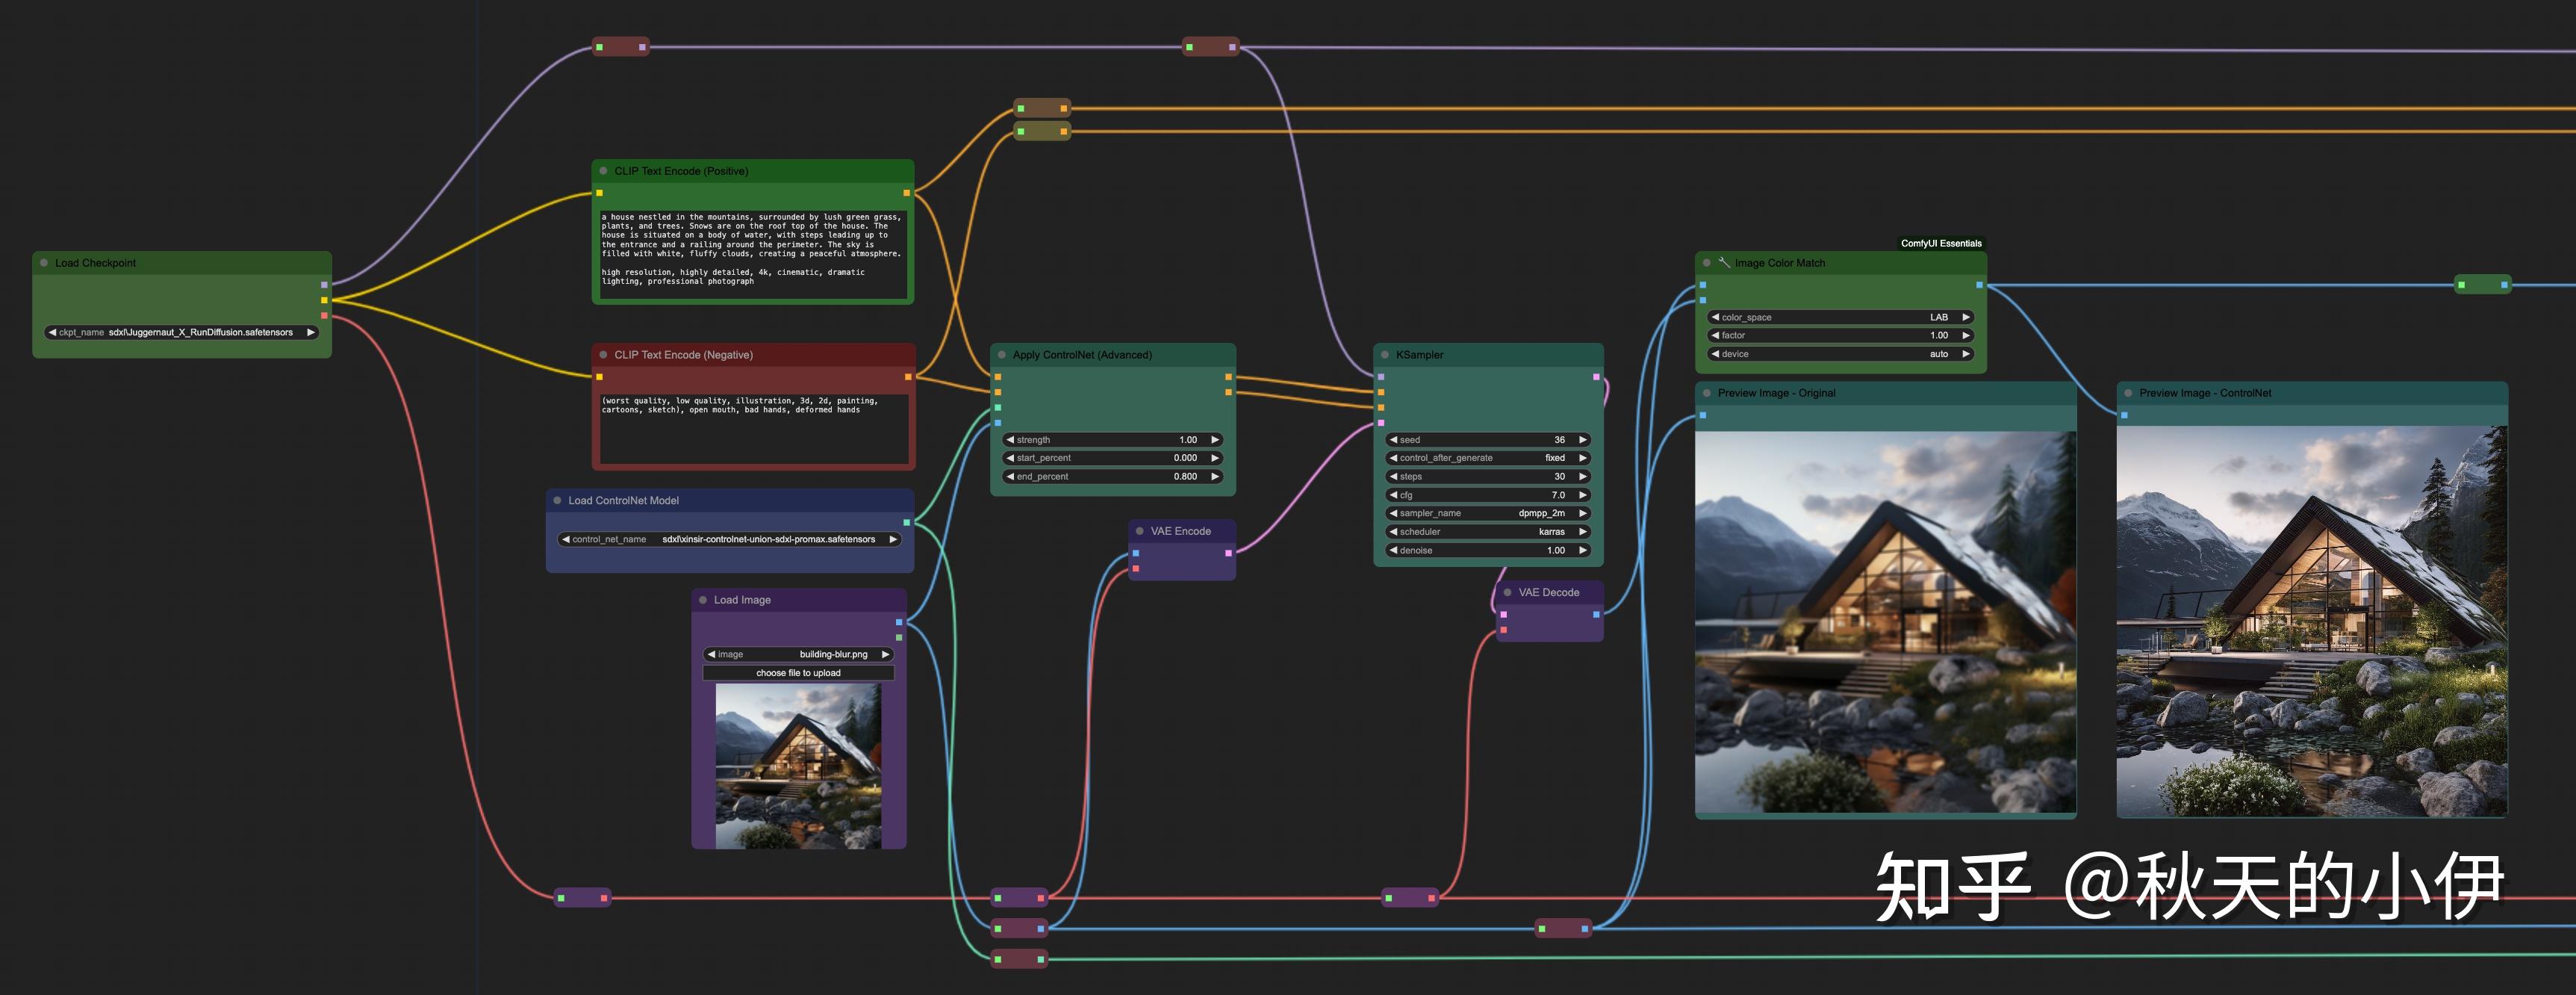Viewport: 2576px width, 995px height.
Task: Click the Load Image house thumbnail
Action: pyautogui.click(x=798, y=766)
